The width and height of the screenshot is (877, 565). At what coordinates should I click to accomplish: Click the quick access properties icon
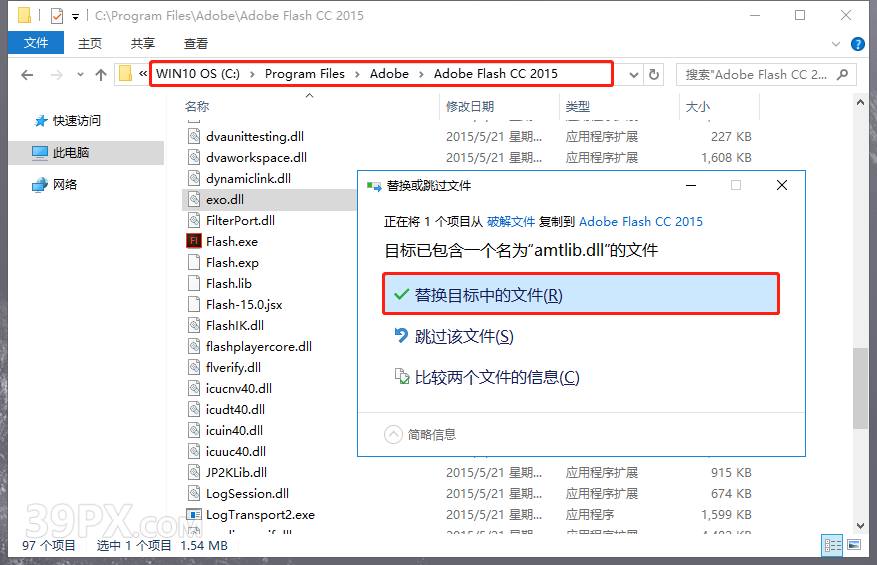(x=56, y=16)
